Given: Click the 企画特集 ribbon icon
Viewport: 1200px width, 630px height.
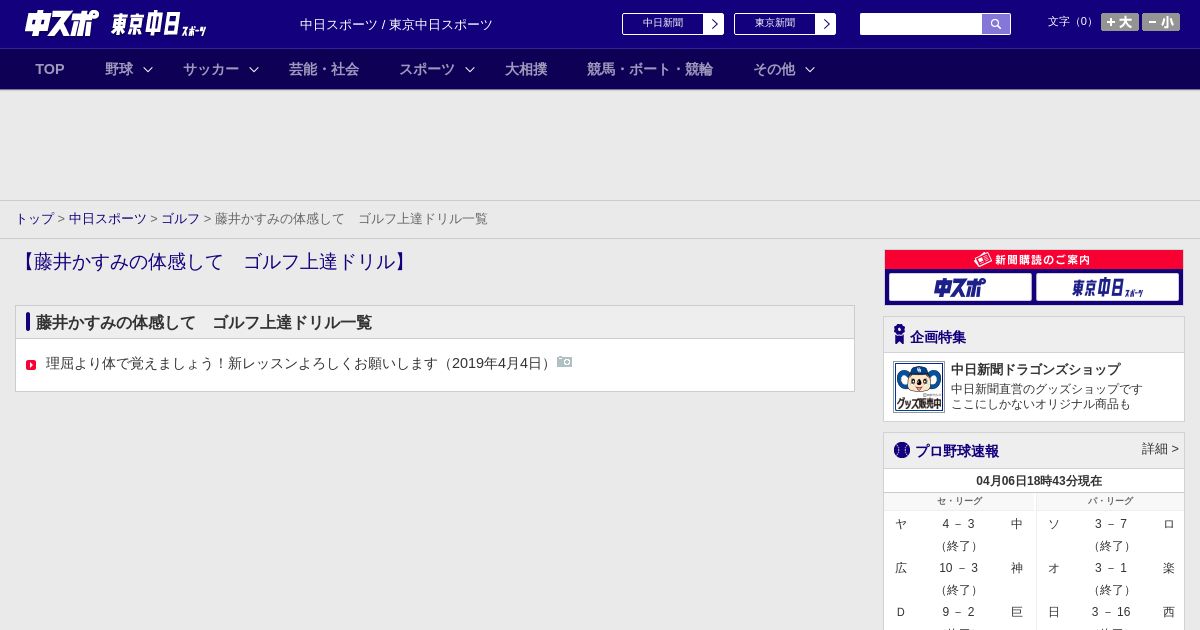Looking at the screenshot, I should pos(899,335).
